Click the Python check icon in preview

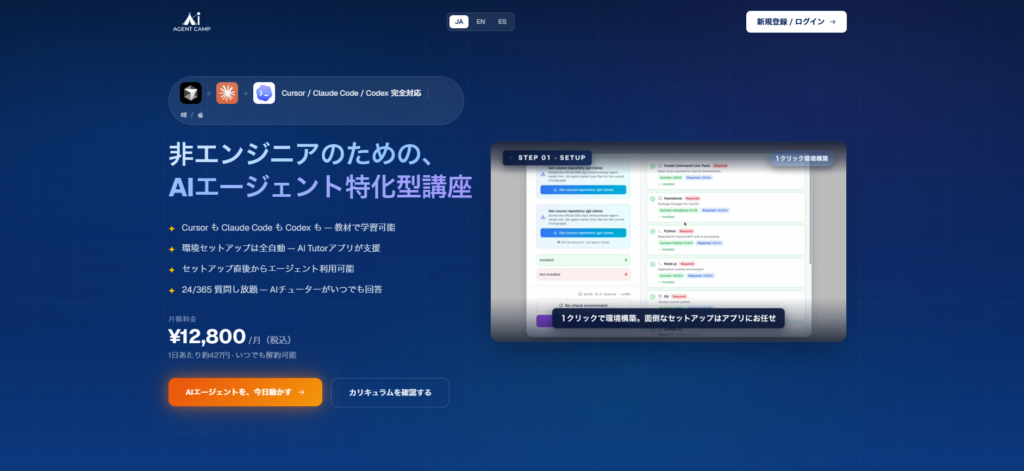click(x=652, y=231)
